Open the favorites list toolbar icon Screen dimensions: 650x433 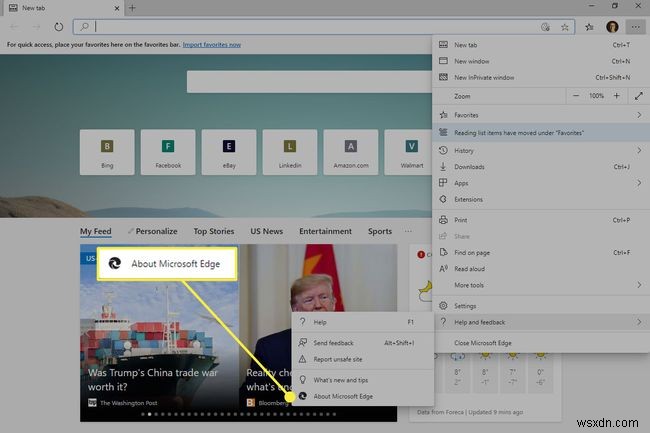pyautogui.click(x=589, y=27)
